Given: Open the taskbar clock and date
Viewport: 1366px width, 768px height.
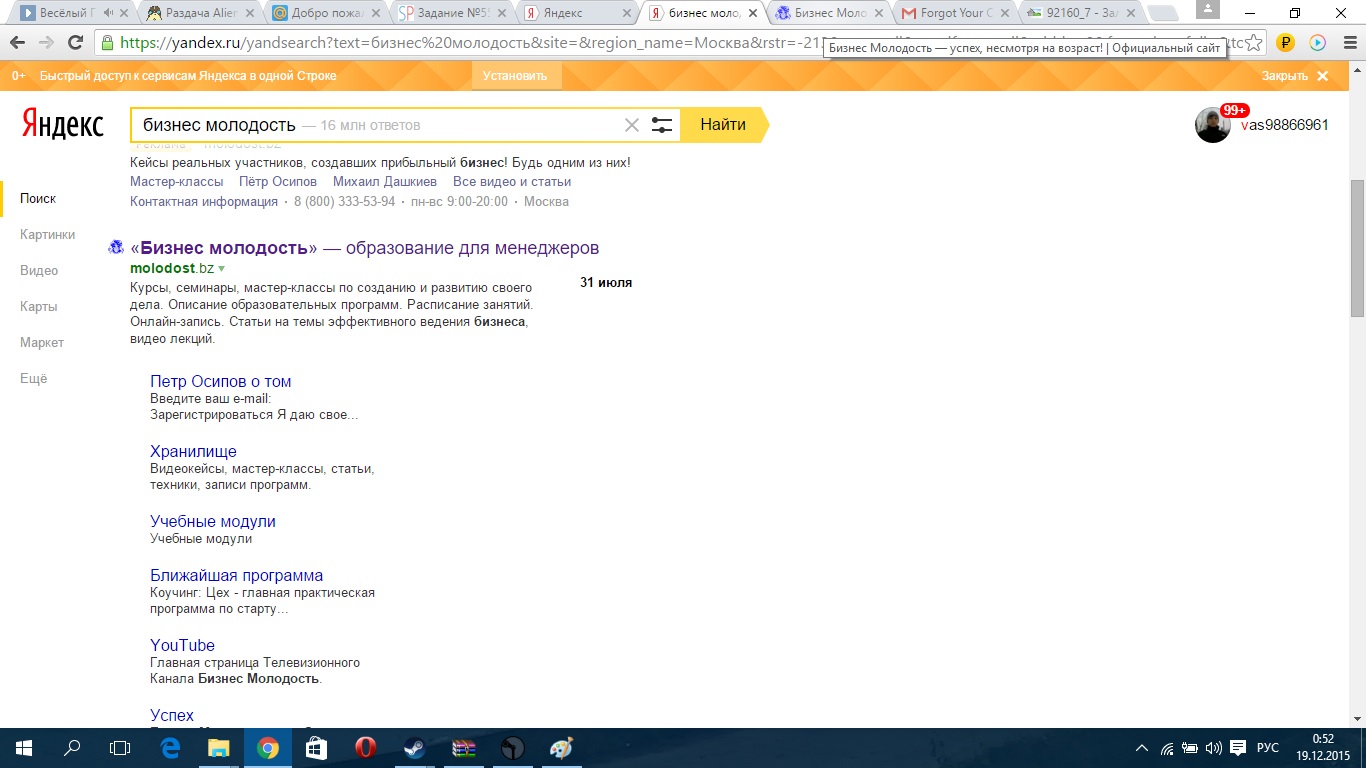Looking at the screenshot, I should [1323, 747].
